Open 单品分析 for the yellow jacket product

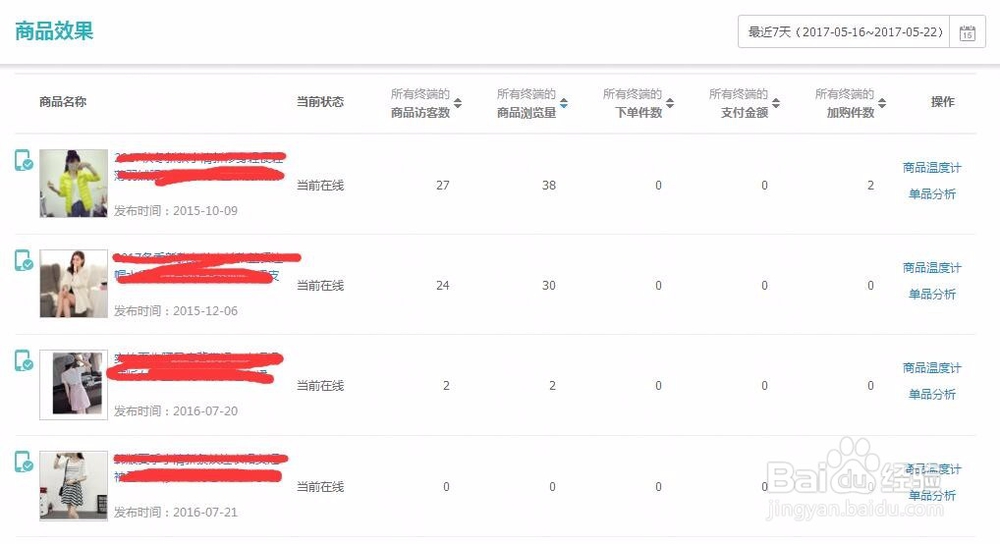click(x=932, y=194)
